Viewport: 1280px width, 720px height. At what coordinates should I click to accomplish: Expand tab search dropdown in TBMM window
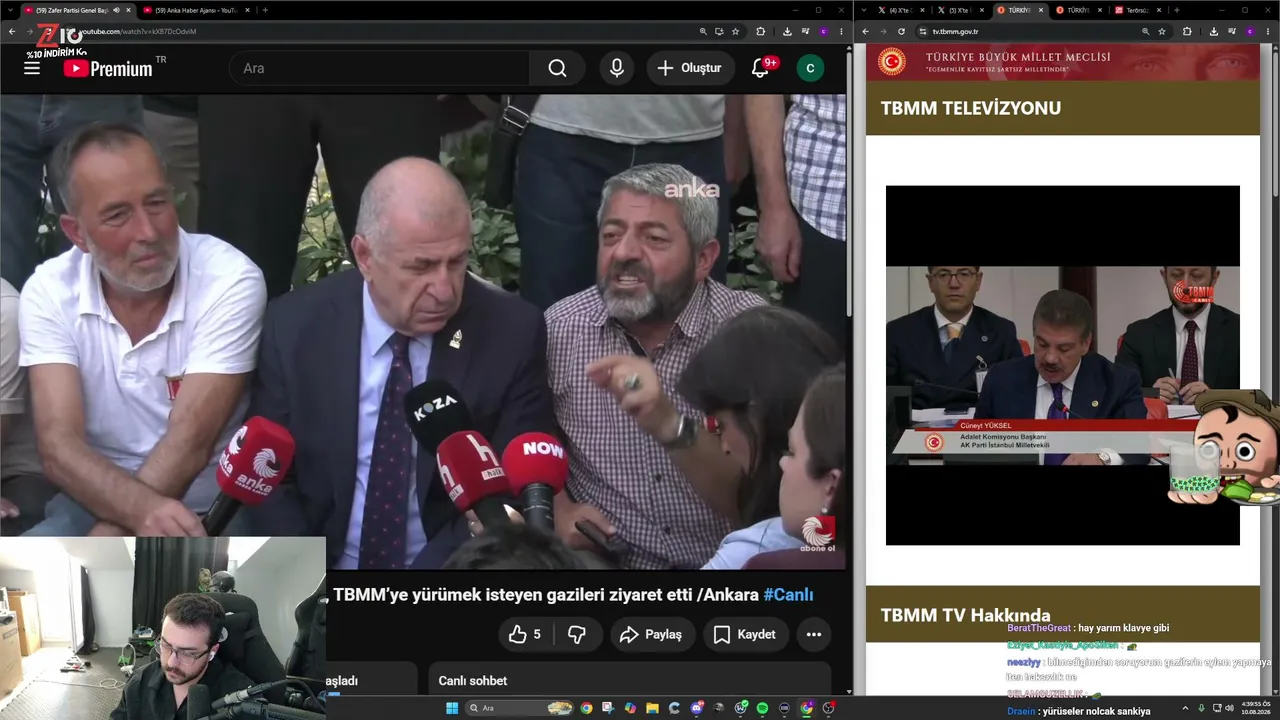(864, 10)
